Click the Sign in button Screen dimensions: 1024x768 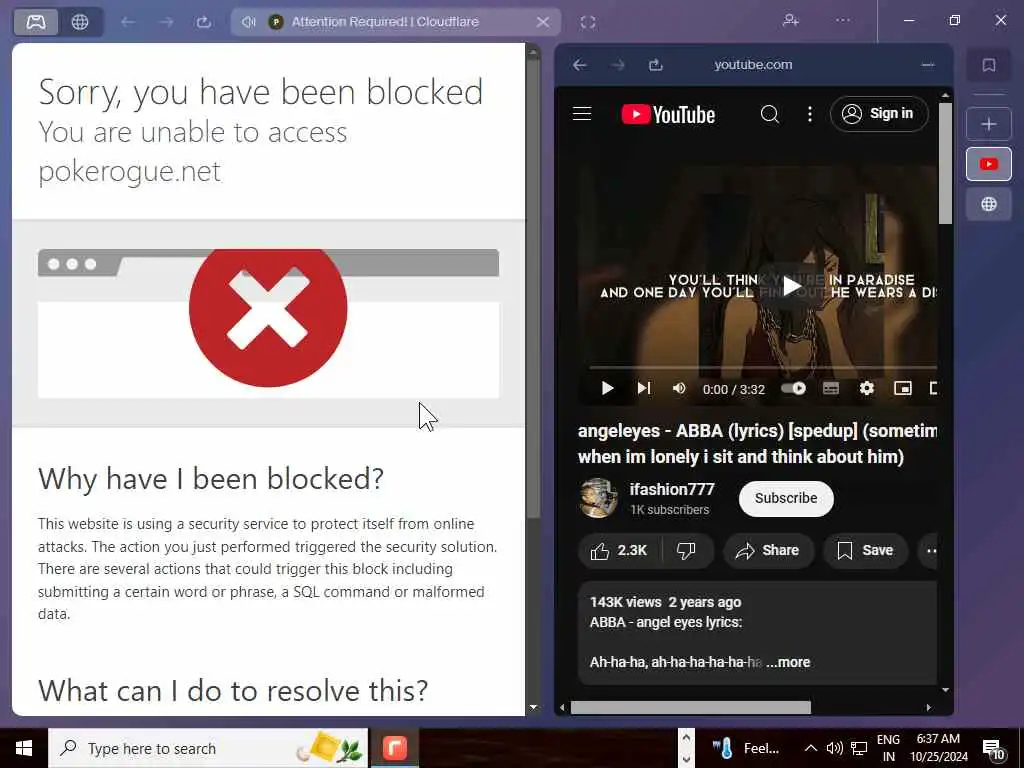pos(879,114)
